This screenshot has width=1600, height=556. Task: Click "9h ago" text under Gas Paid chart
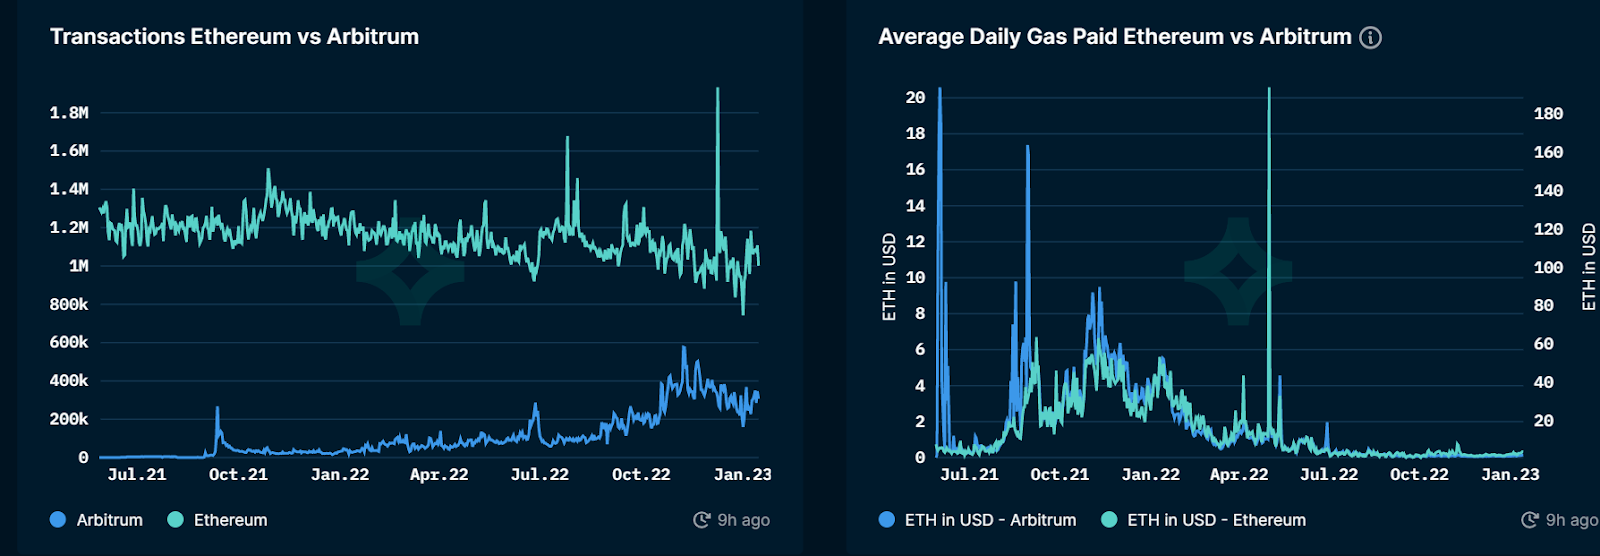click(x=1571, y=520)
